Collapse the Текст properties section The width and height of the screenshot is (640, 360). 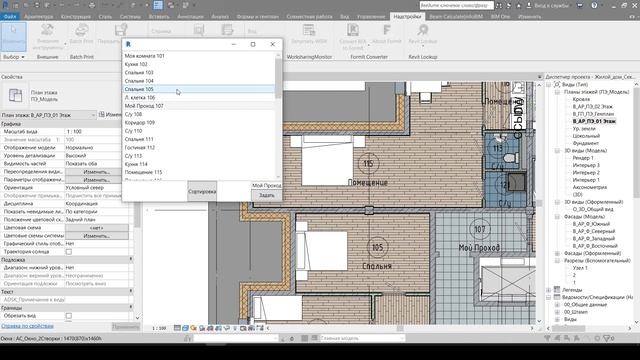[131, 291]
